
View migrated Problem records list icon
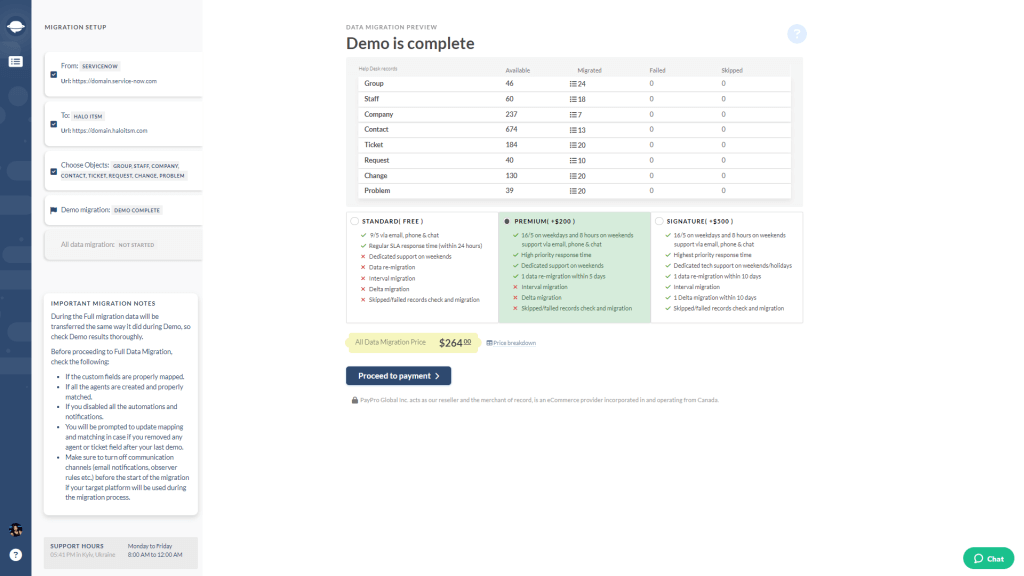click(x=573, y=191)
